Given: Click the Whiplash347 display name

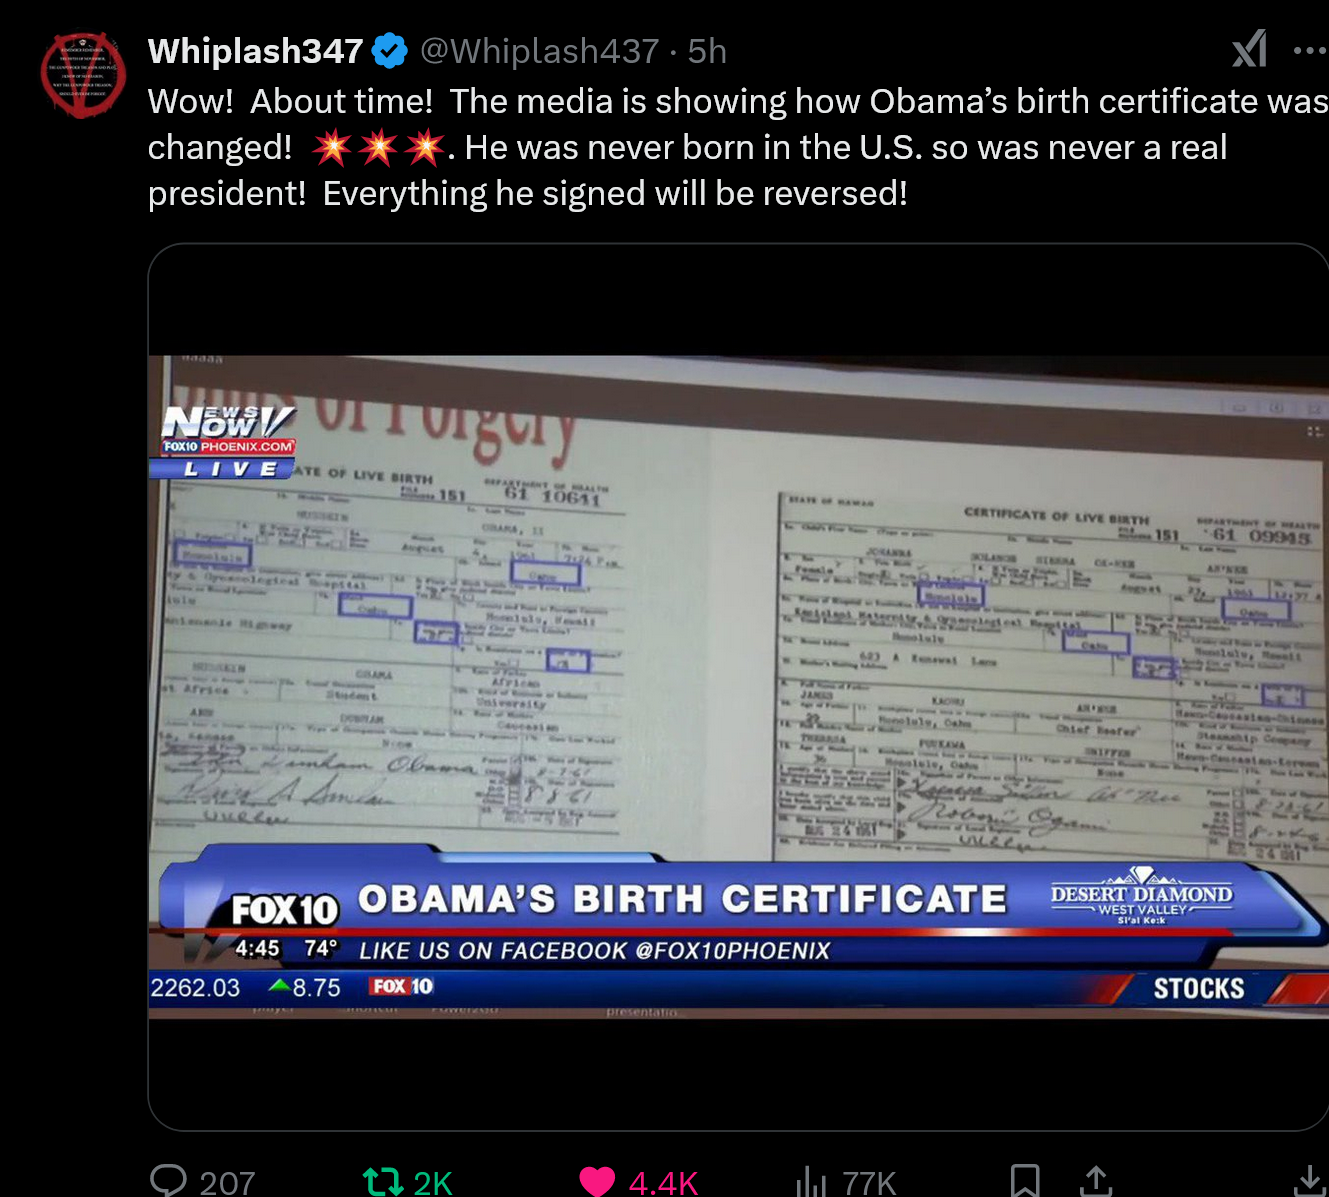Looking at the screenshot, I should pyautogui.click(x=255, y=51).
